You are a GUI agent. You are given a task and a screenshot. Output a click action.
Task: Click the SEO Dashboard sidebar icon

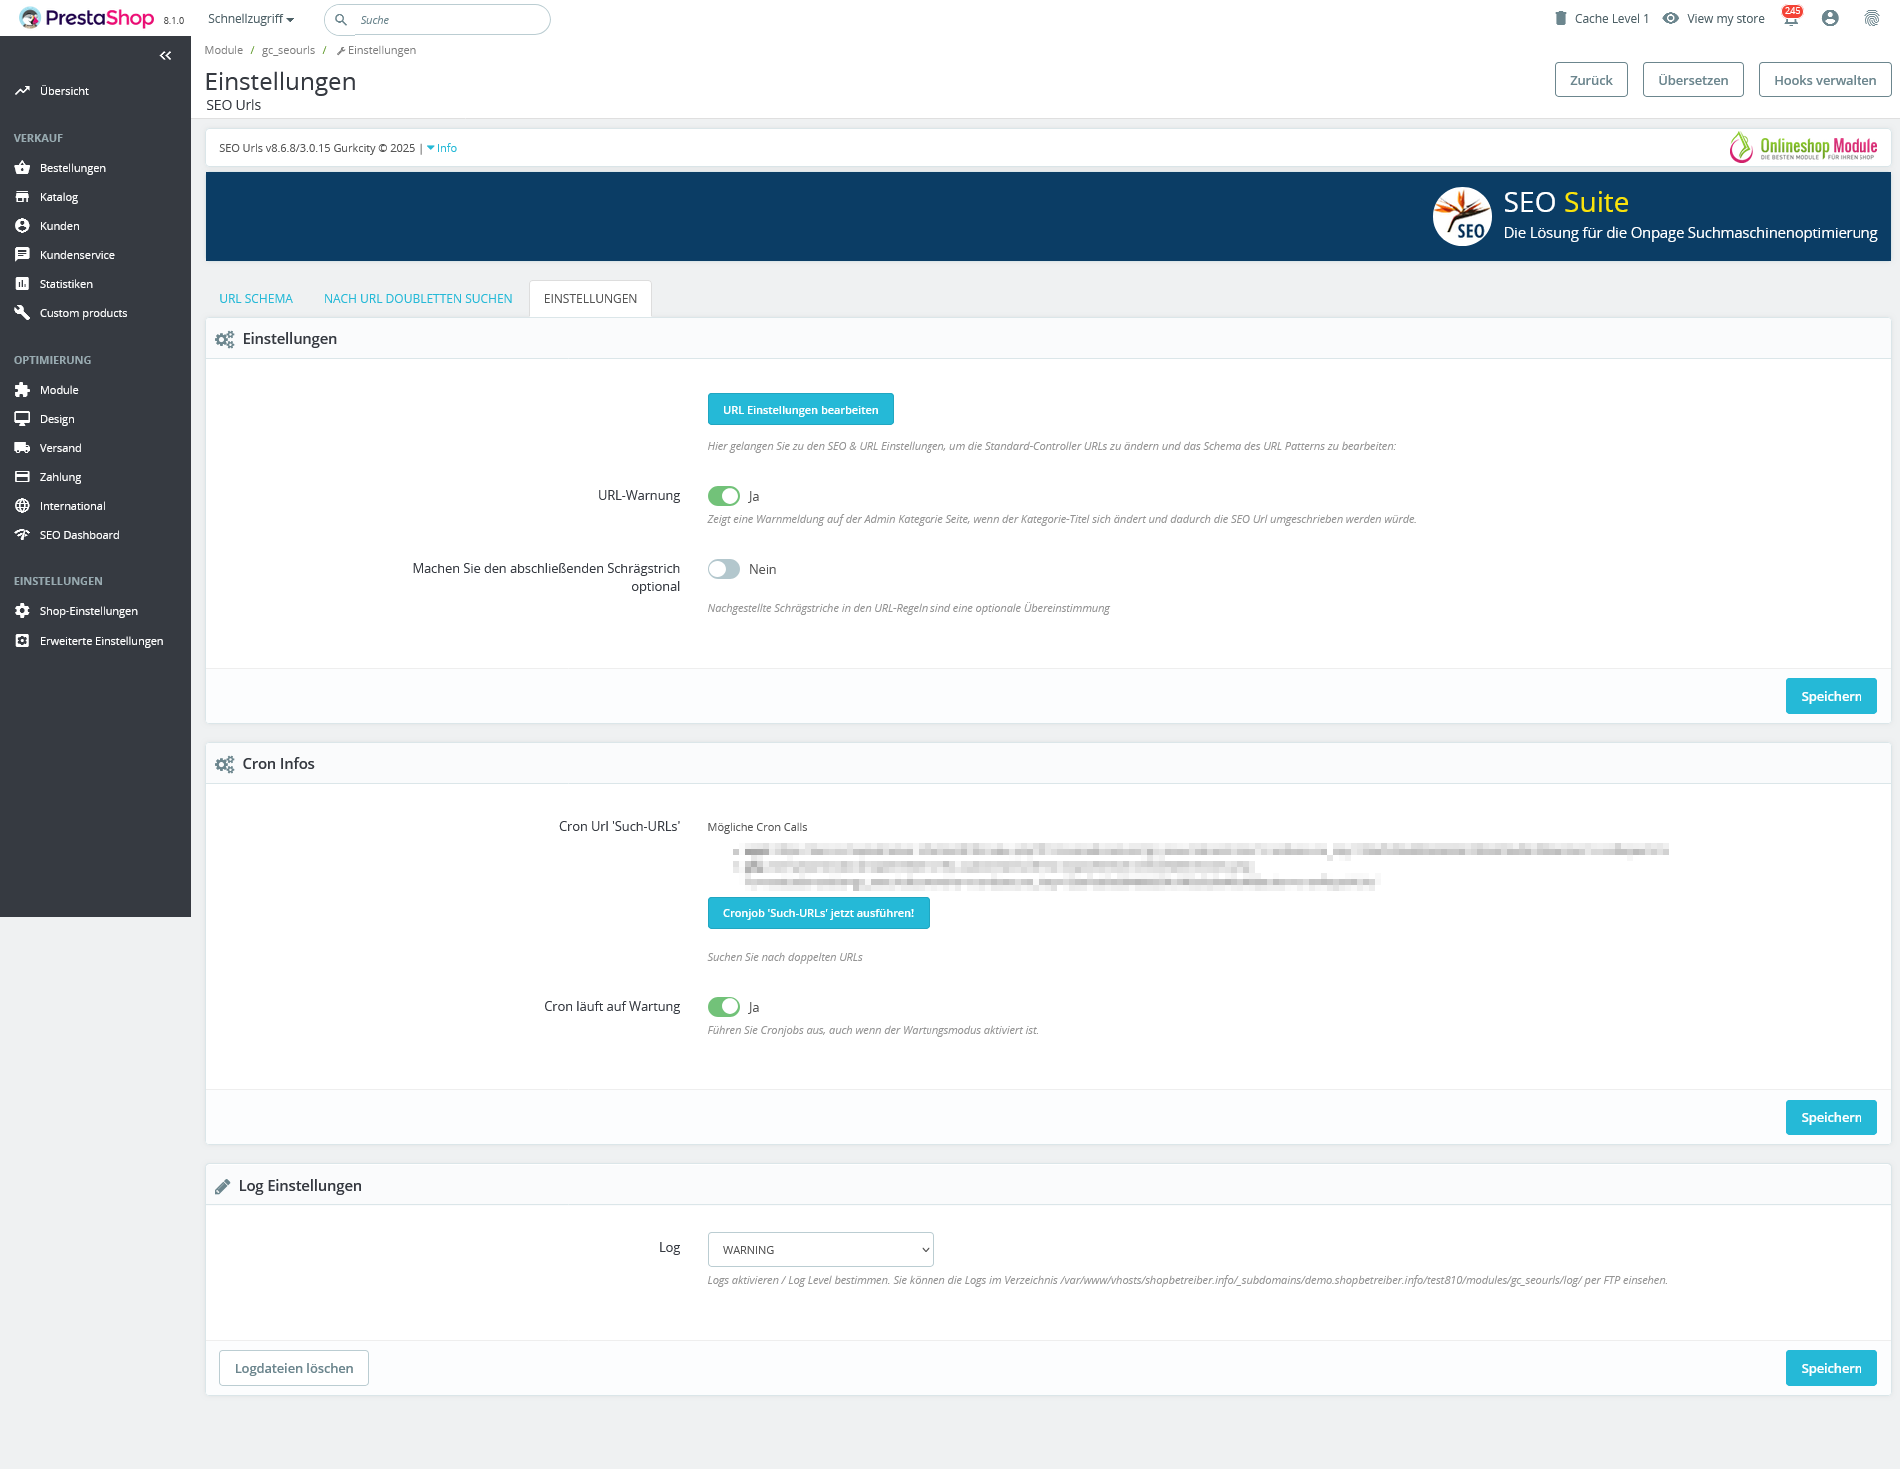click(22, 535)
